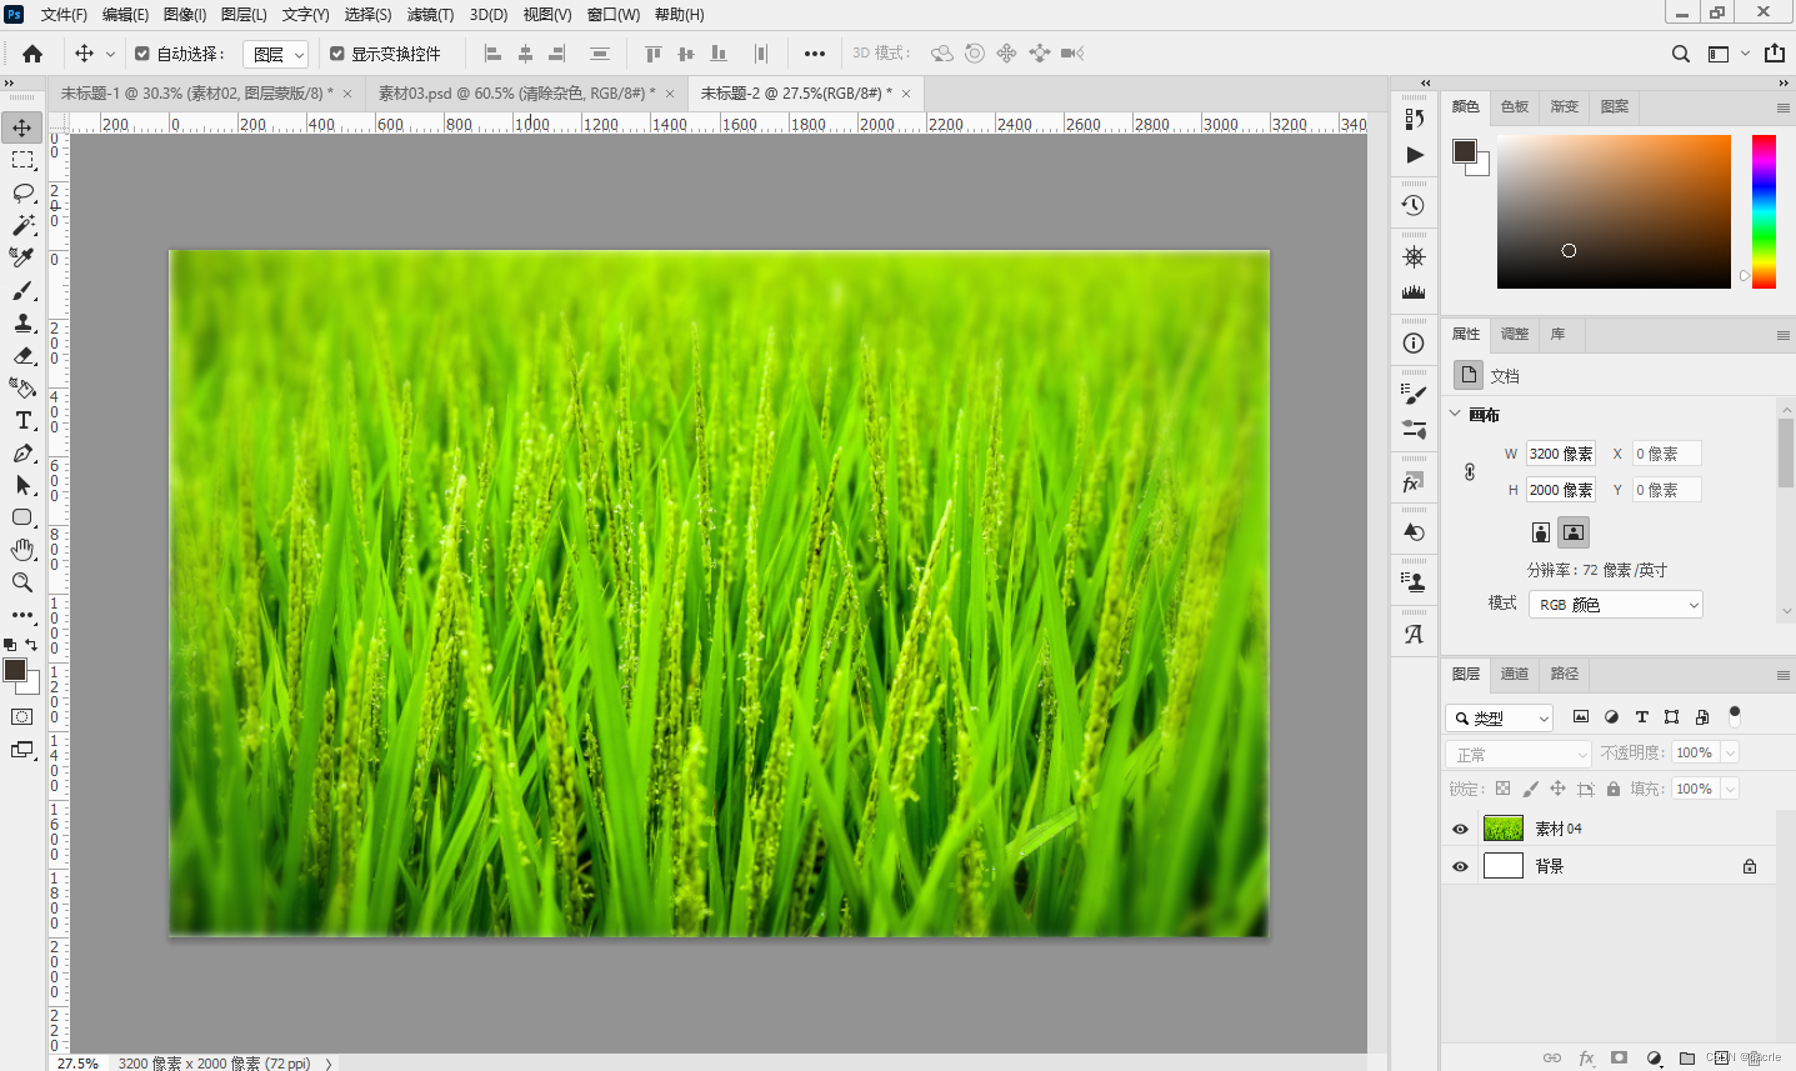Screen dimensions: 1796x1071
Task: Open the Search icon at top right
Action: pyautogui.click(x=1680, y=54)
